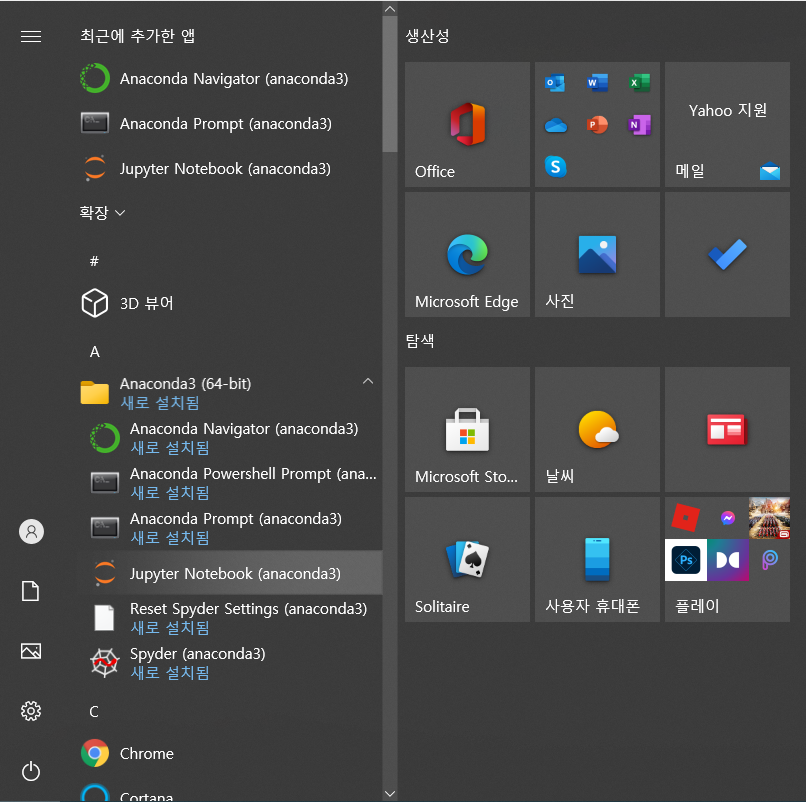Screen dimensions: 806x802
Task: Launch Chrome from app list
Action: point(229,753)
